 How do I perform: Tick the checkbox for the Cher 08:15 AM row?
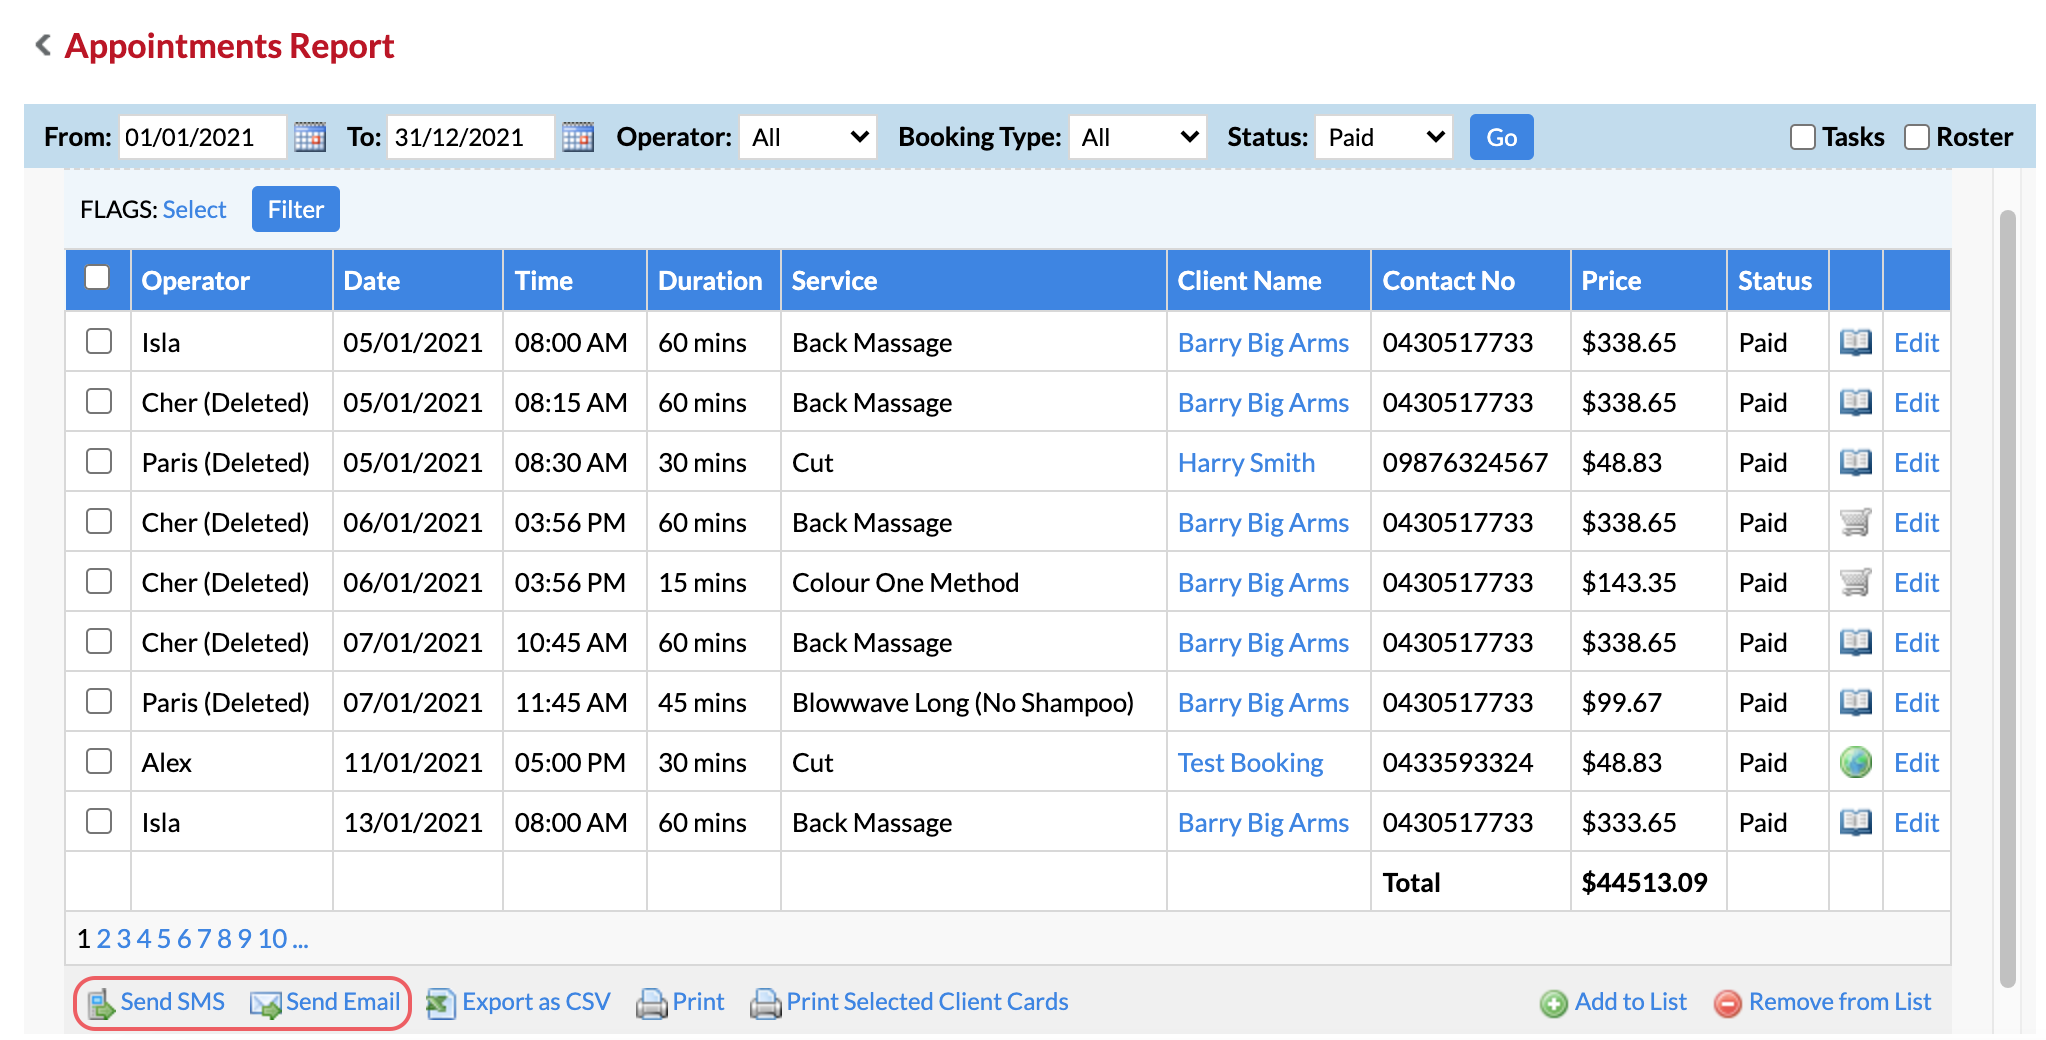point(99,401)
